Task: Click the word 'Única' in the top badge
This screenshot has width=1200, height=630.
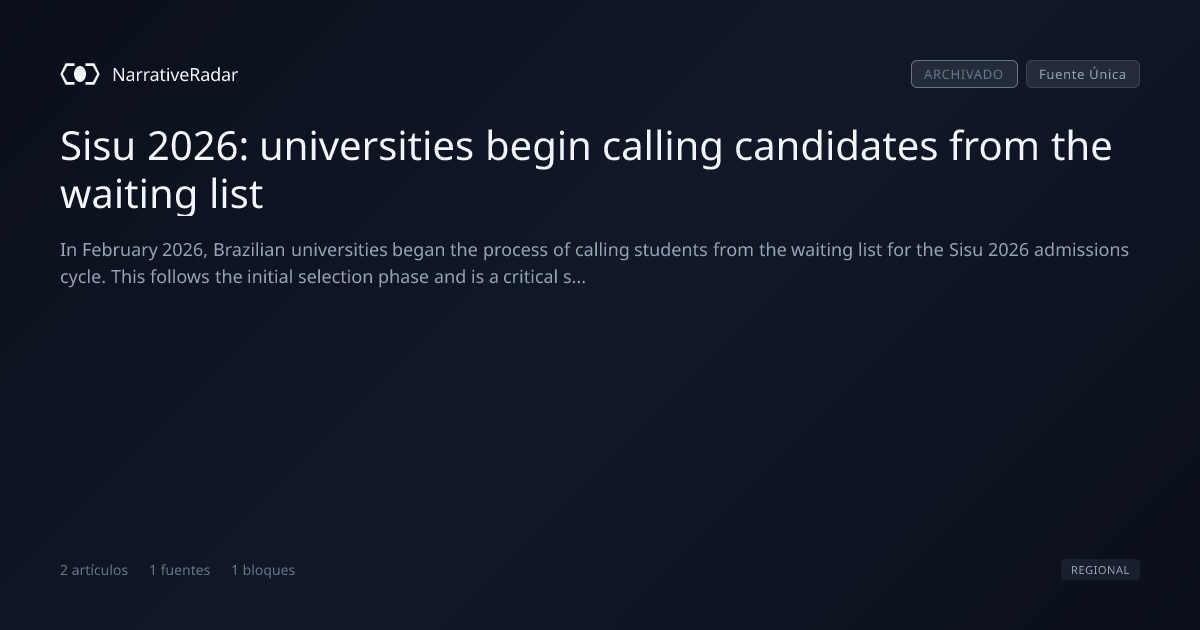Action: [x=1108, y=74]
